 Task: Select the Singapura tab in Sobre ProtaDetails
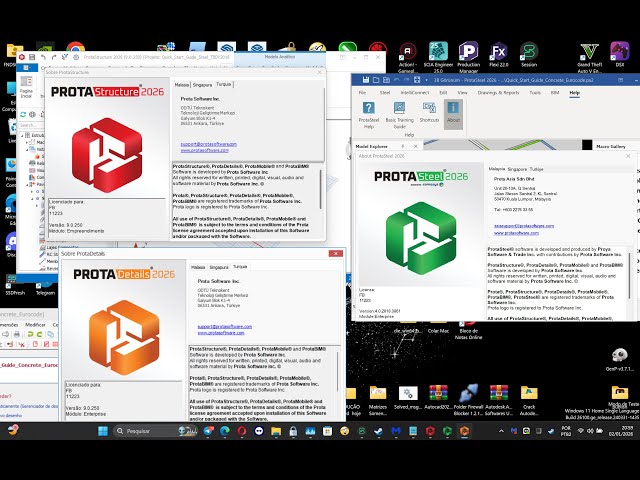click(x=219, y=267)
